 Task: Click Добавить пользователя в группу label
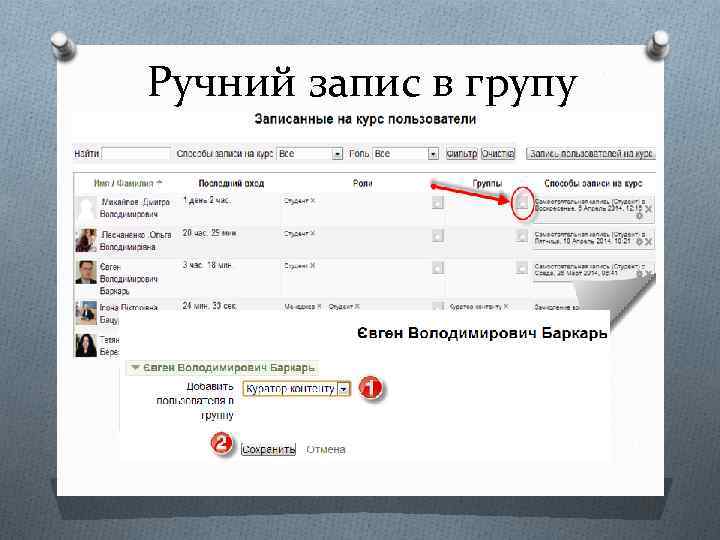pyautogui.click(x=195, y=401)
